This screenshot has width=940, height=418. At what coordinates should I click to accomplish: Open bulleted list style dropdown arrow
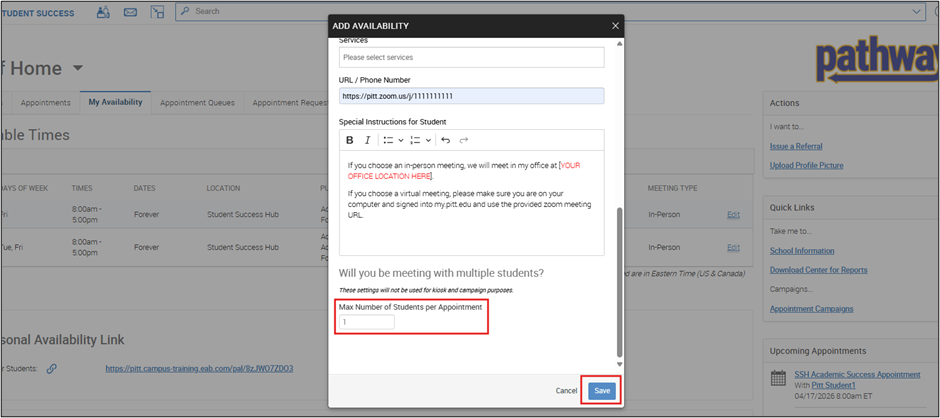400,140
